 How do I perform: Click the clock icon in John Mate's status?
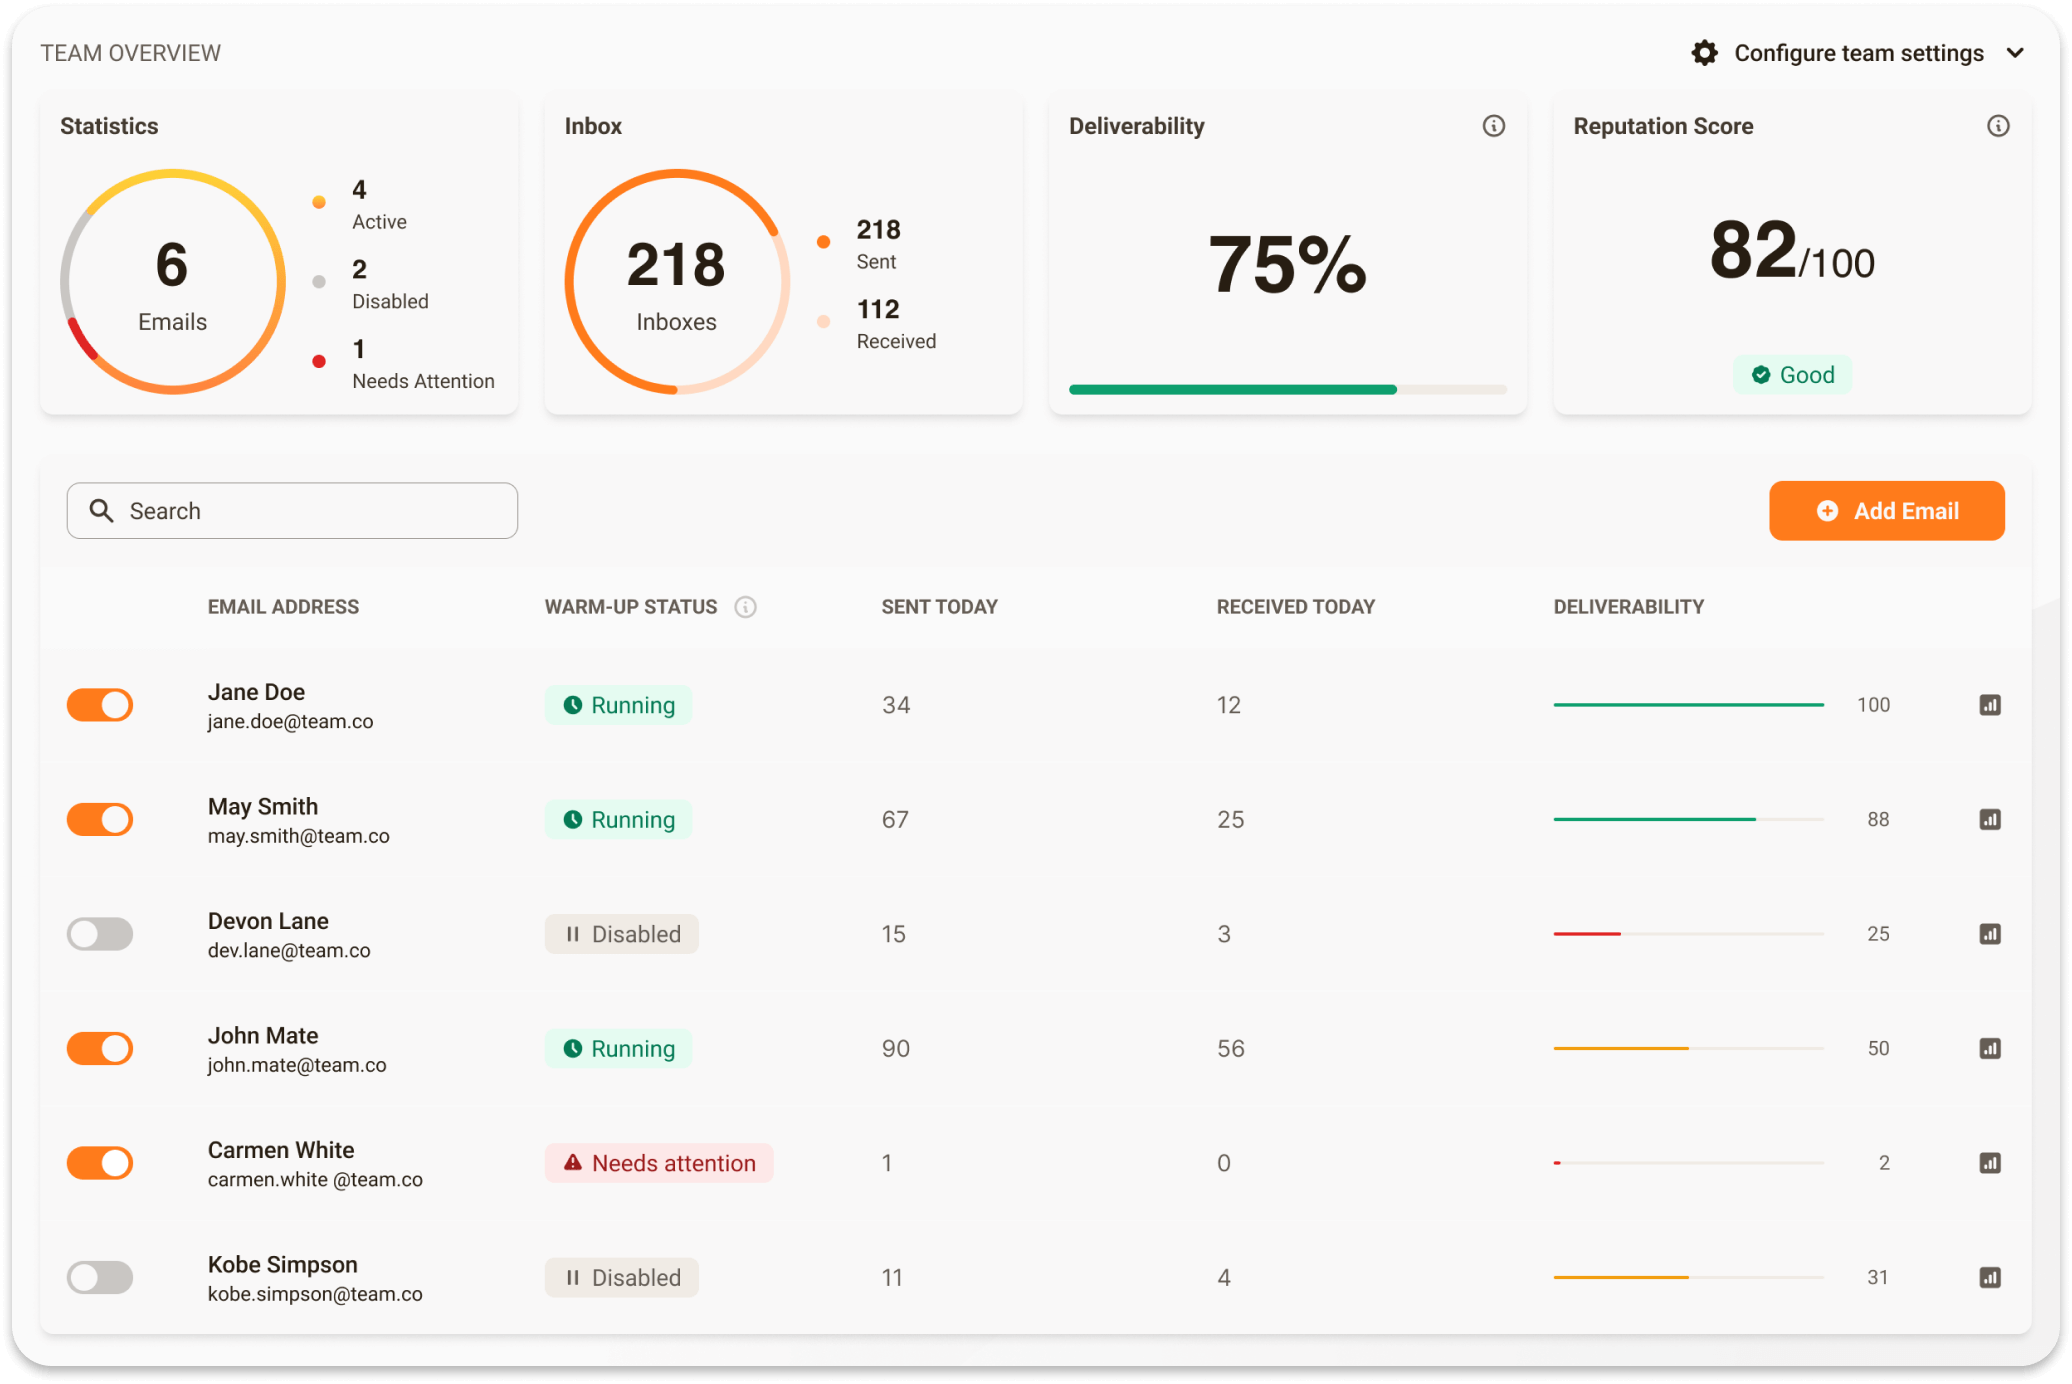pos(573,1048)
